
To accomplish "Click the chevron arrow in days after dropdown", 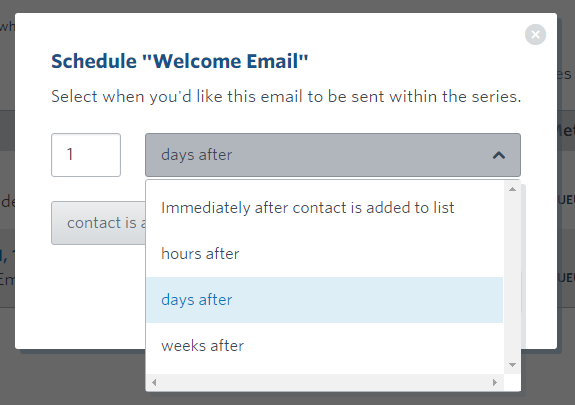I will coord(499,155).
